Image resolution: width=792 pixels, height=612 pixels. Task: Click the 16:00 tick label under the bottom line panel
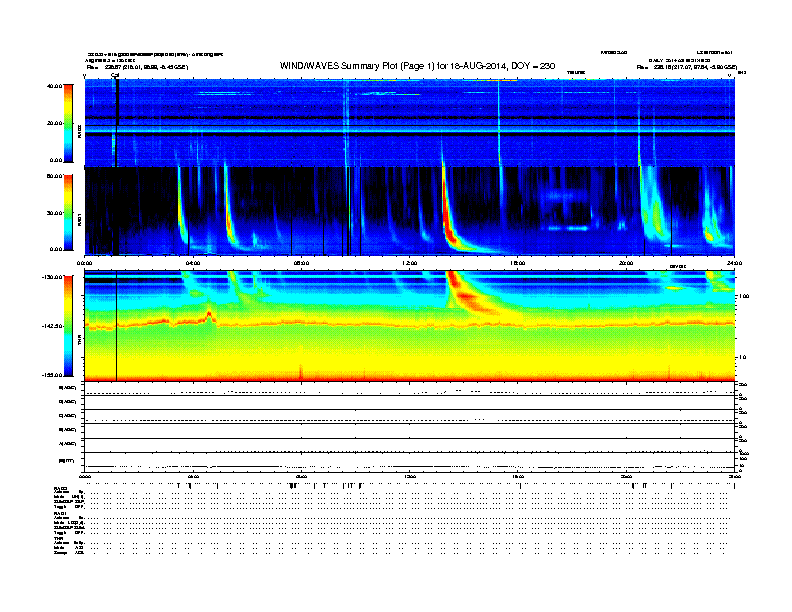coord(518,477)
